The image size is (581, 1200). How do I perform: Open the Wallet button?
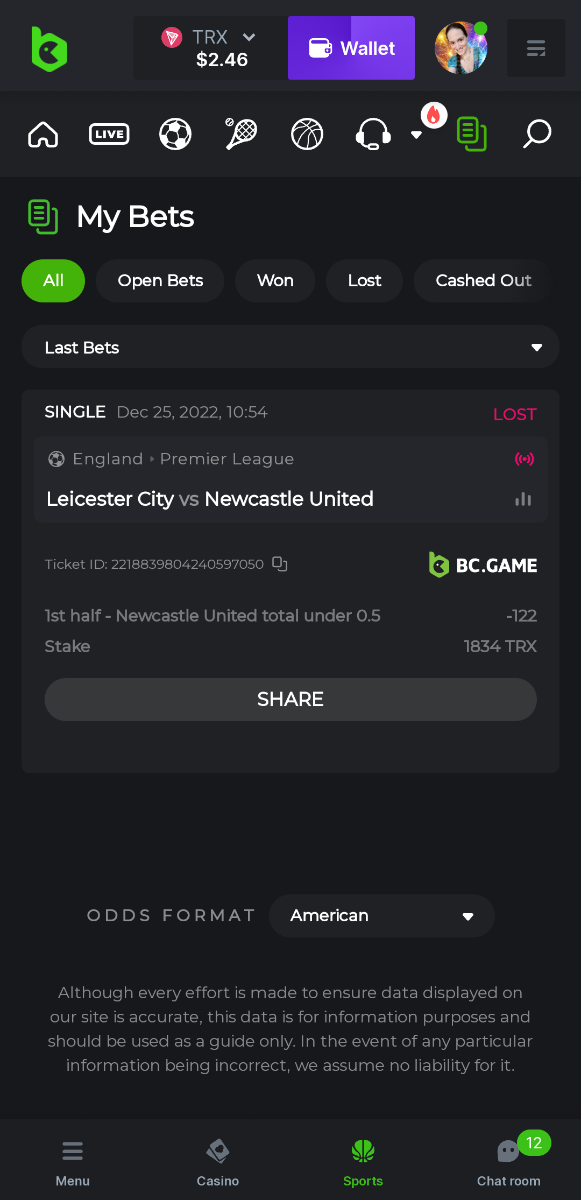pyautogui.click(x=351, y=48)
